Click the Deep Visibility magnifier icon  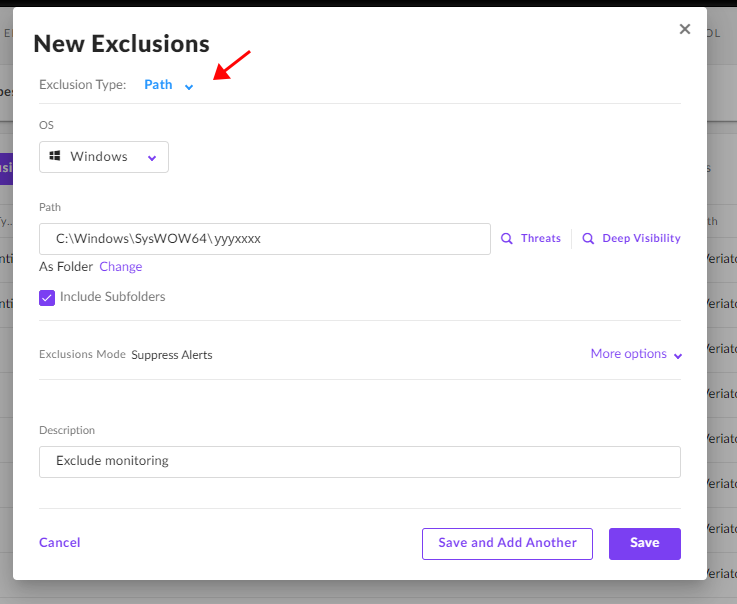tap(588, 238)
